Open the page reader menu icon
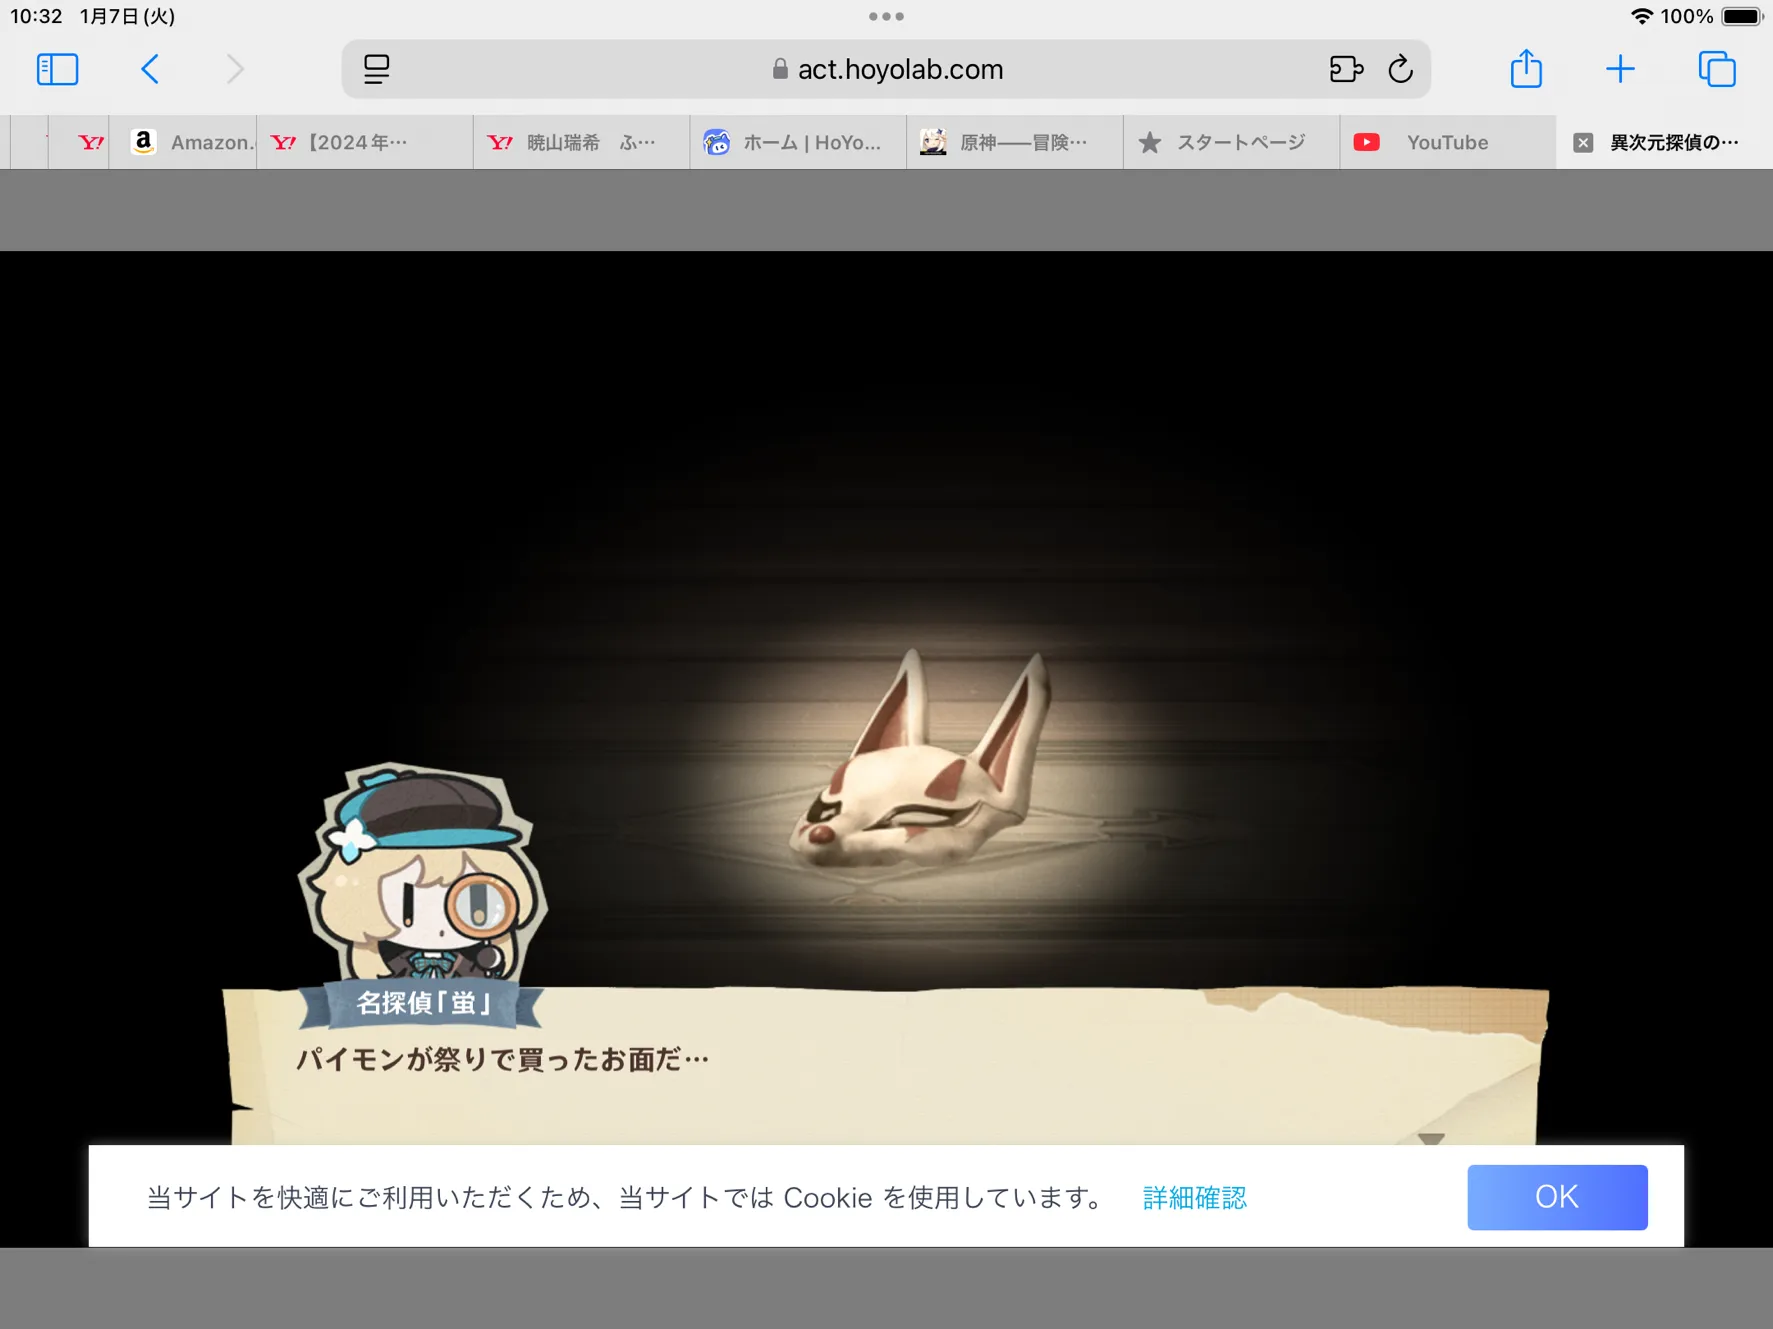Screen dimensions: 1773x1329 pos(376,69)
